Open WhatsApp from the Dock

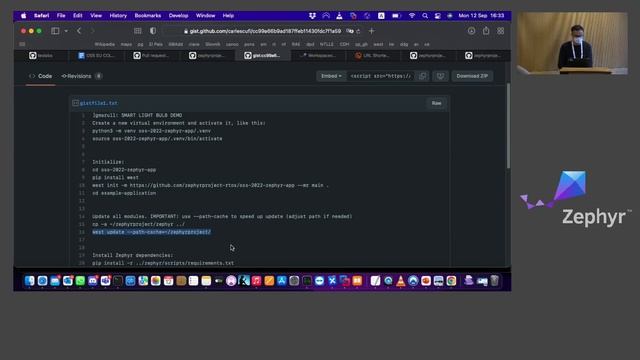[x=80, y=281]
